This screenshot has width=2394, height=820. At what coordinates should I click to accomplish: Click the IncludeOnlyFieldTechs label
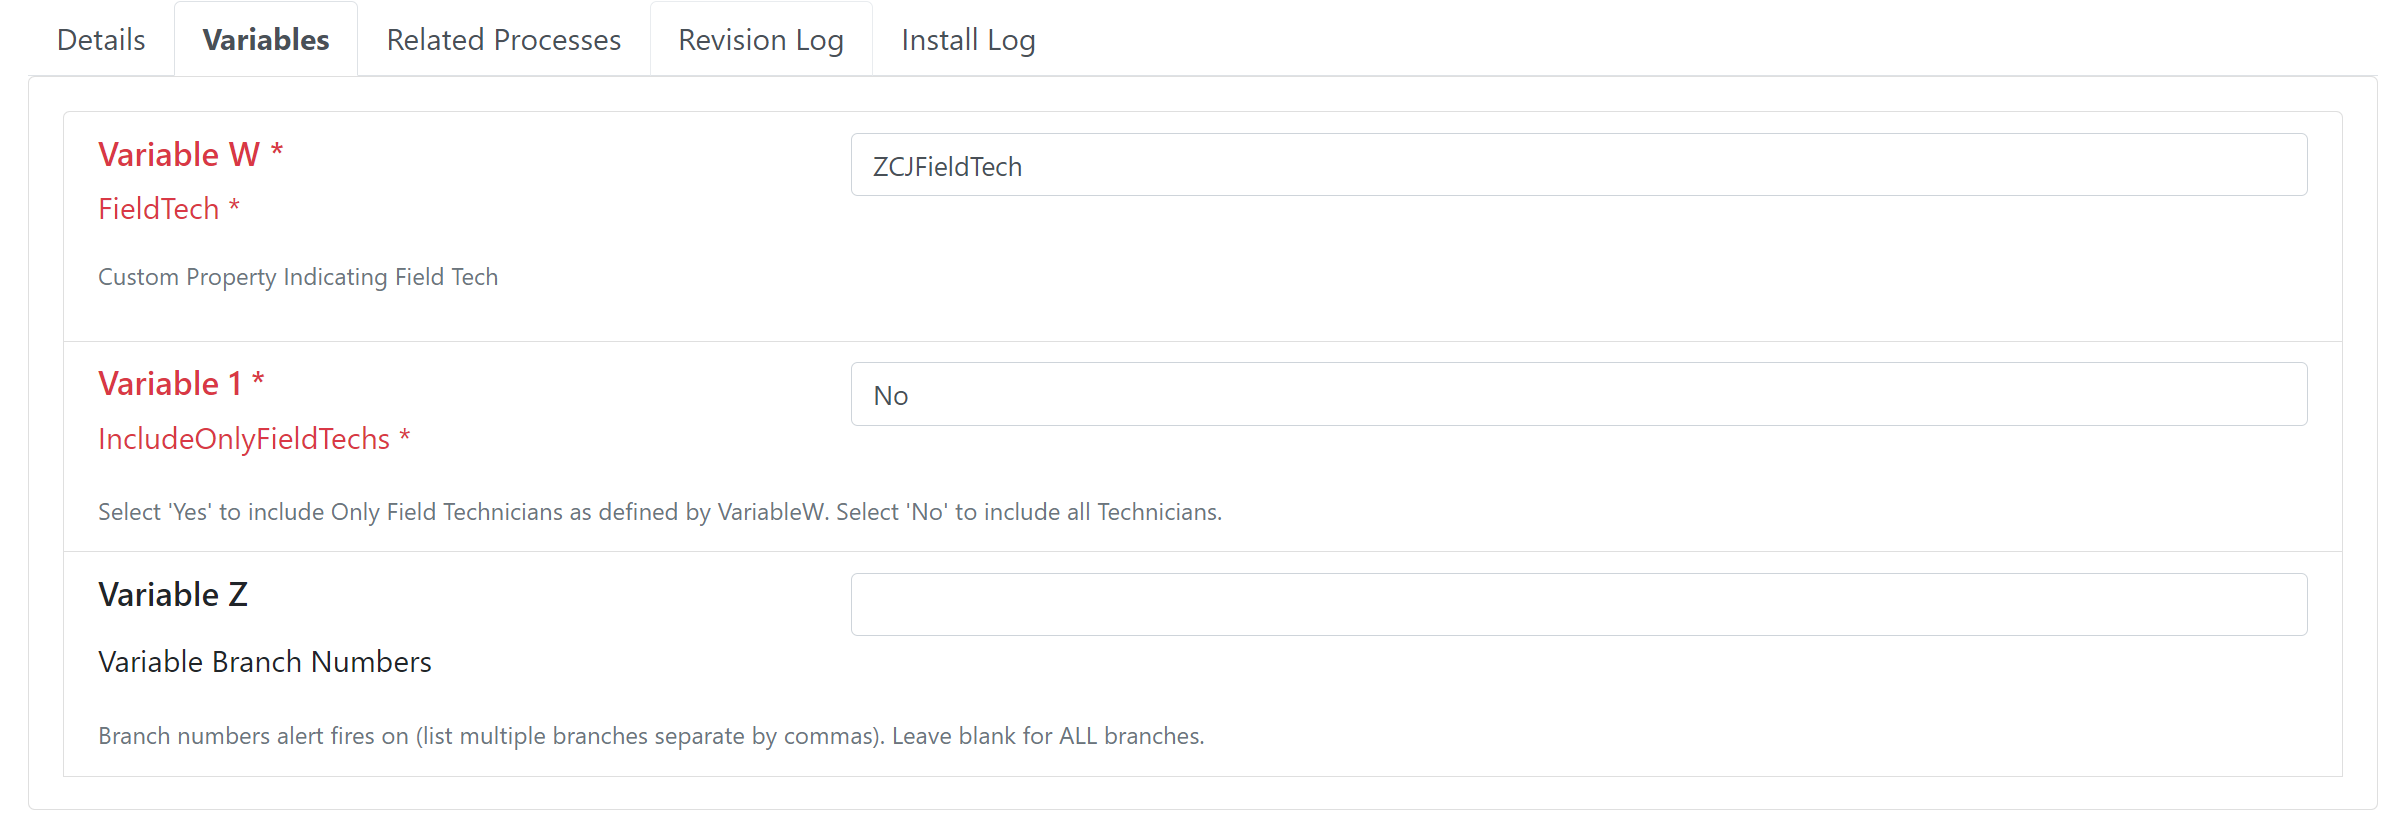[244, 439]
